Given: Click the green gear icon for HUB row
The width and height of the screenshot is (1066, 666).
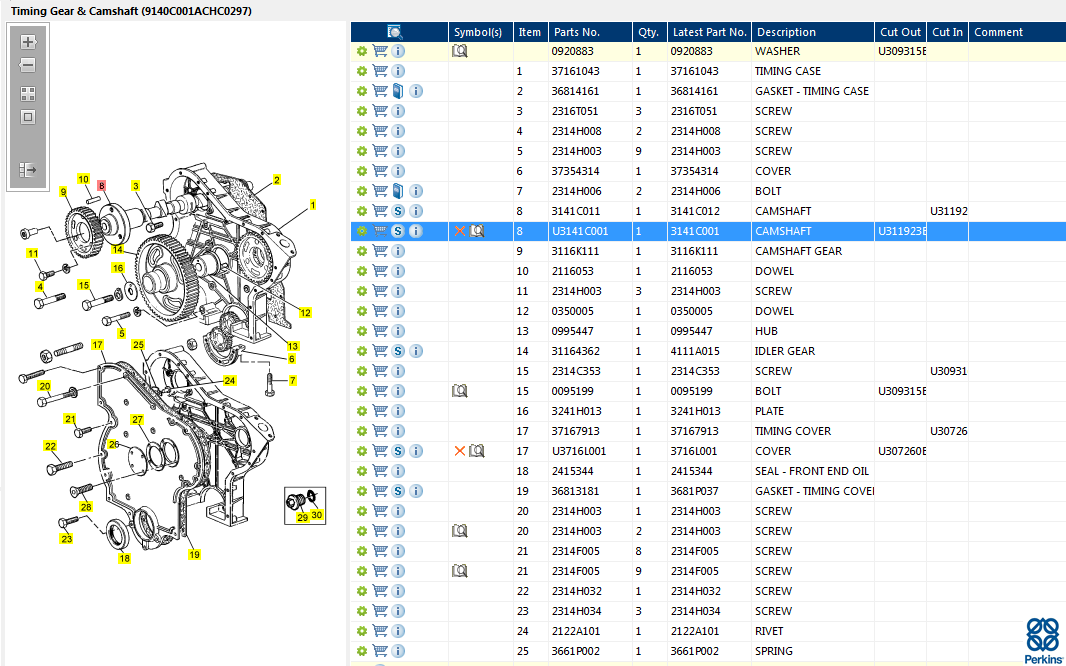Looking at the screenshot, I should (362, 331).
